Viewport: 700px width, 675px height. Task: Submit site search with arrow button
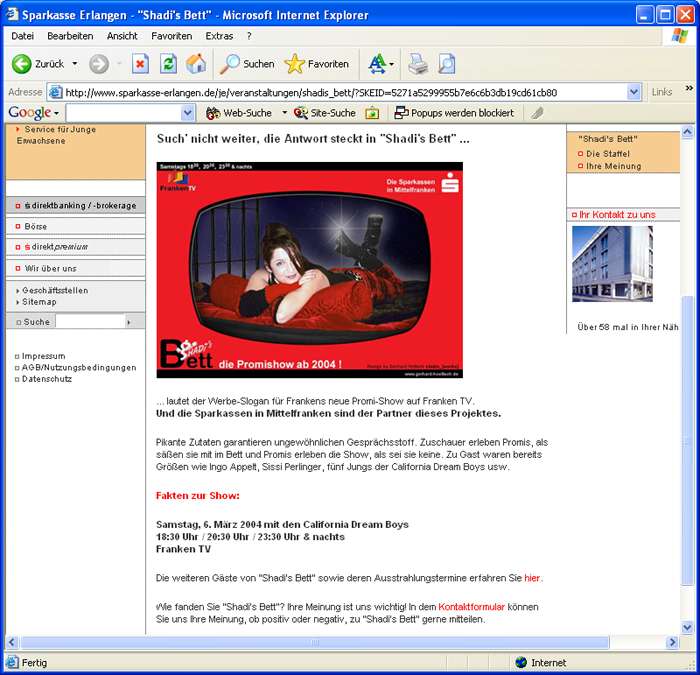click(129, 322)
